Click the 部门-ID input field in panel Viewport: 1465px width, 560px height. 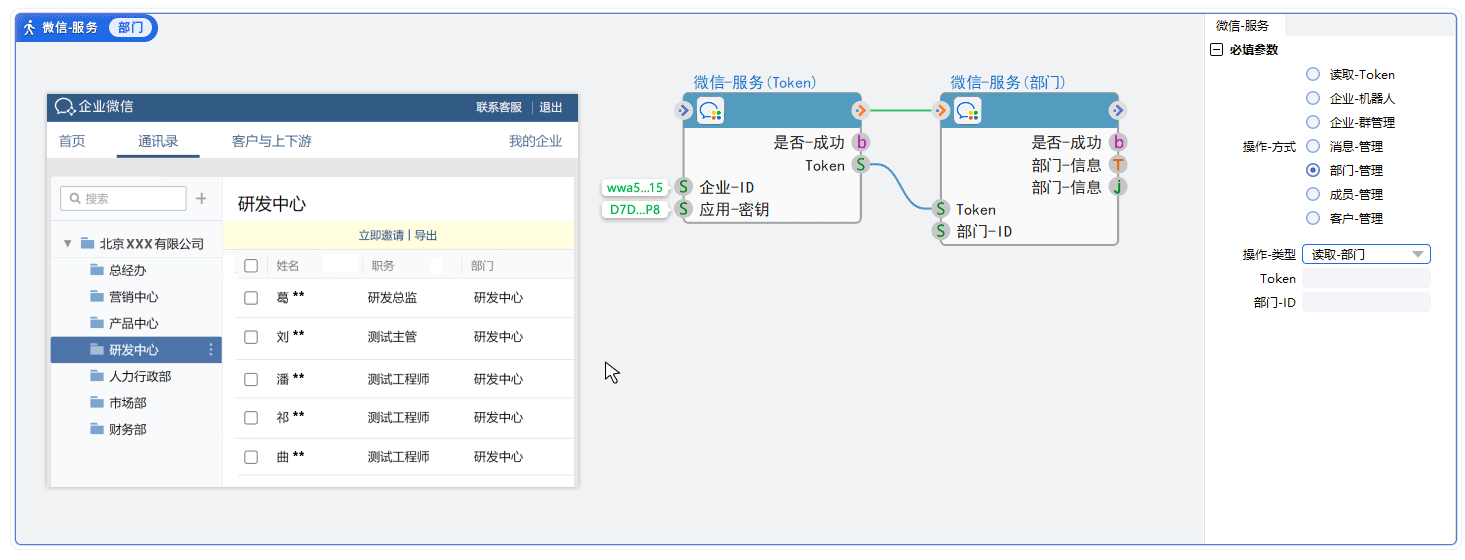[1366, 302]
